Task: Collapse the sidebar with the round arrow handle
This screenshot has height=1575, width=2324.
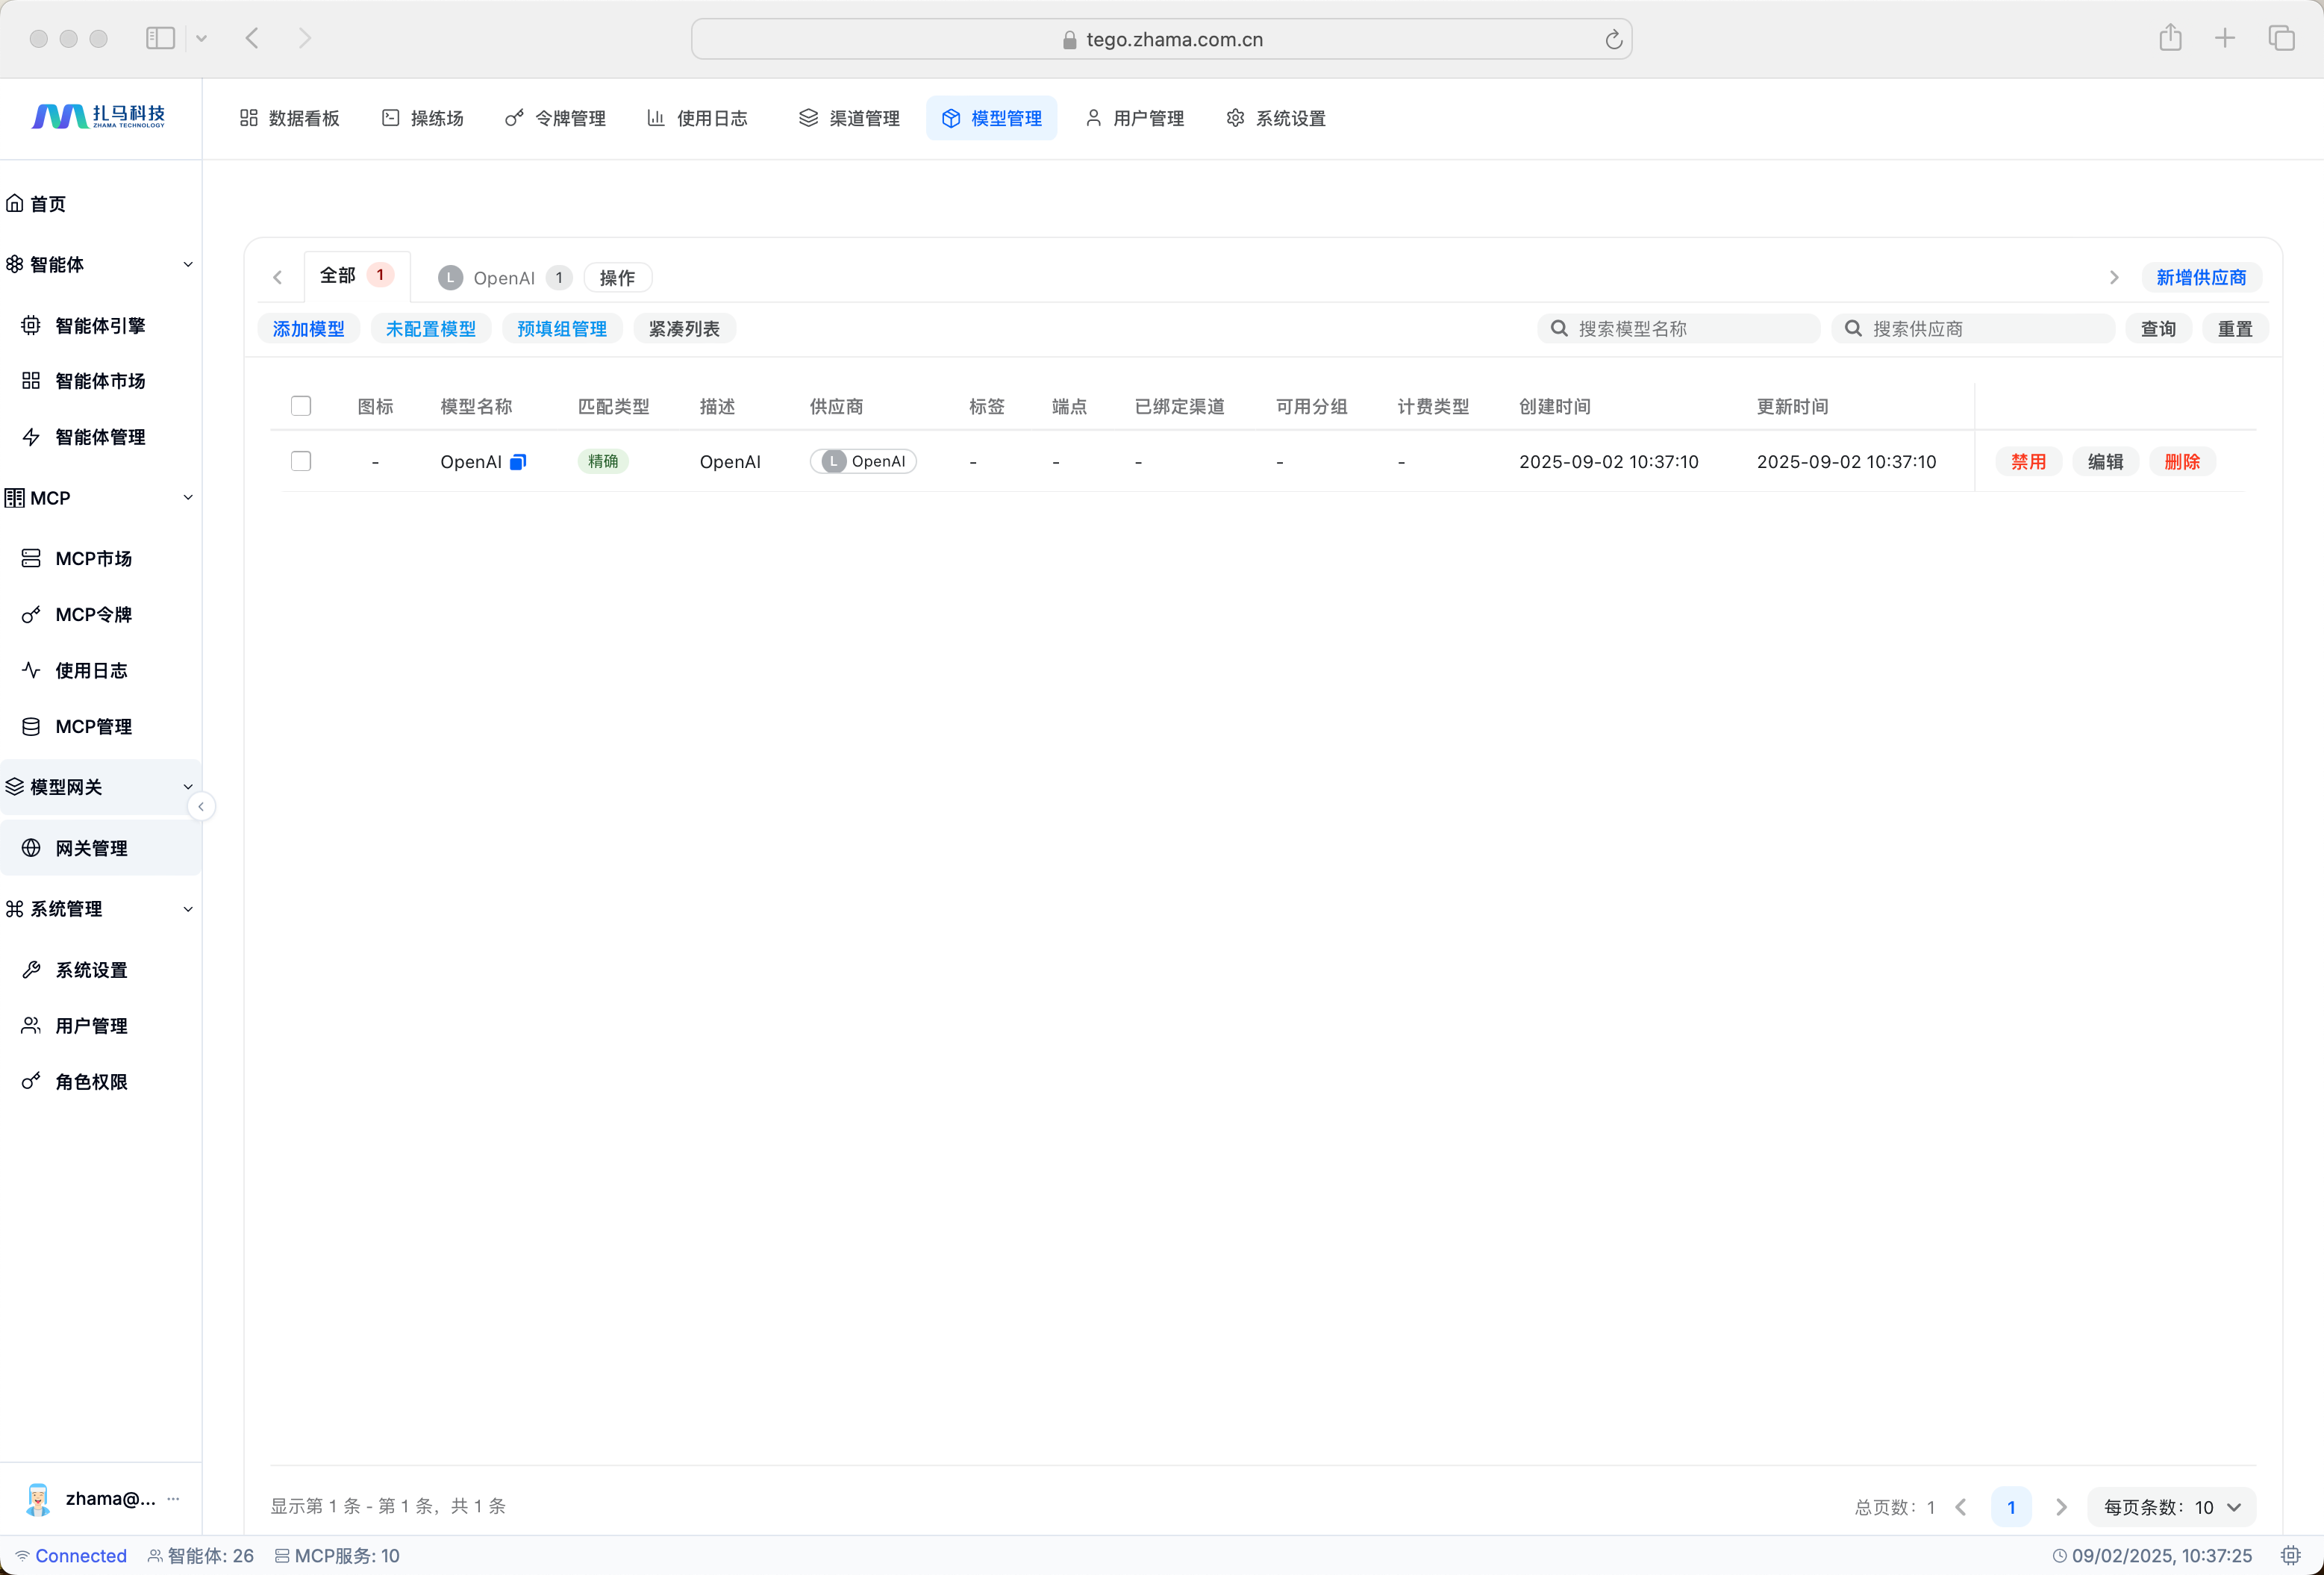Action: click(201, 807)
